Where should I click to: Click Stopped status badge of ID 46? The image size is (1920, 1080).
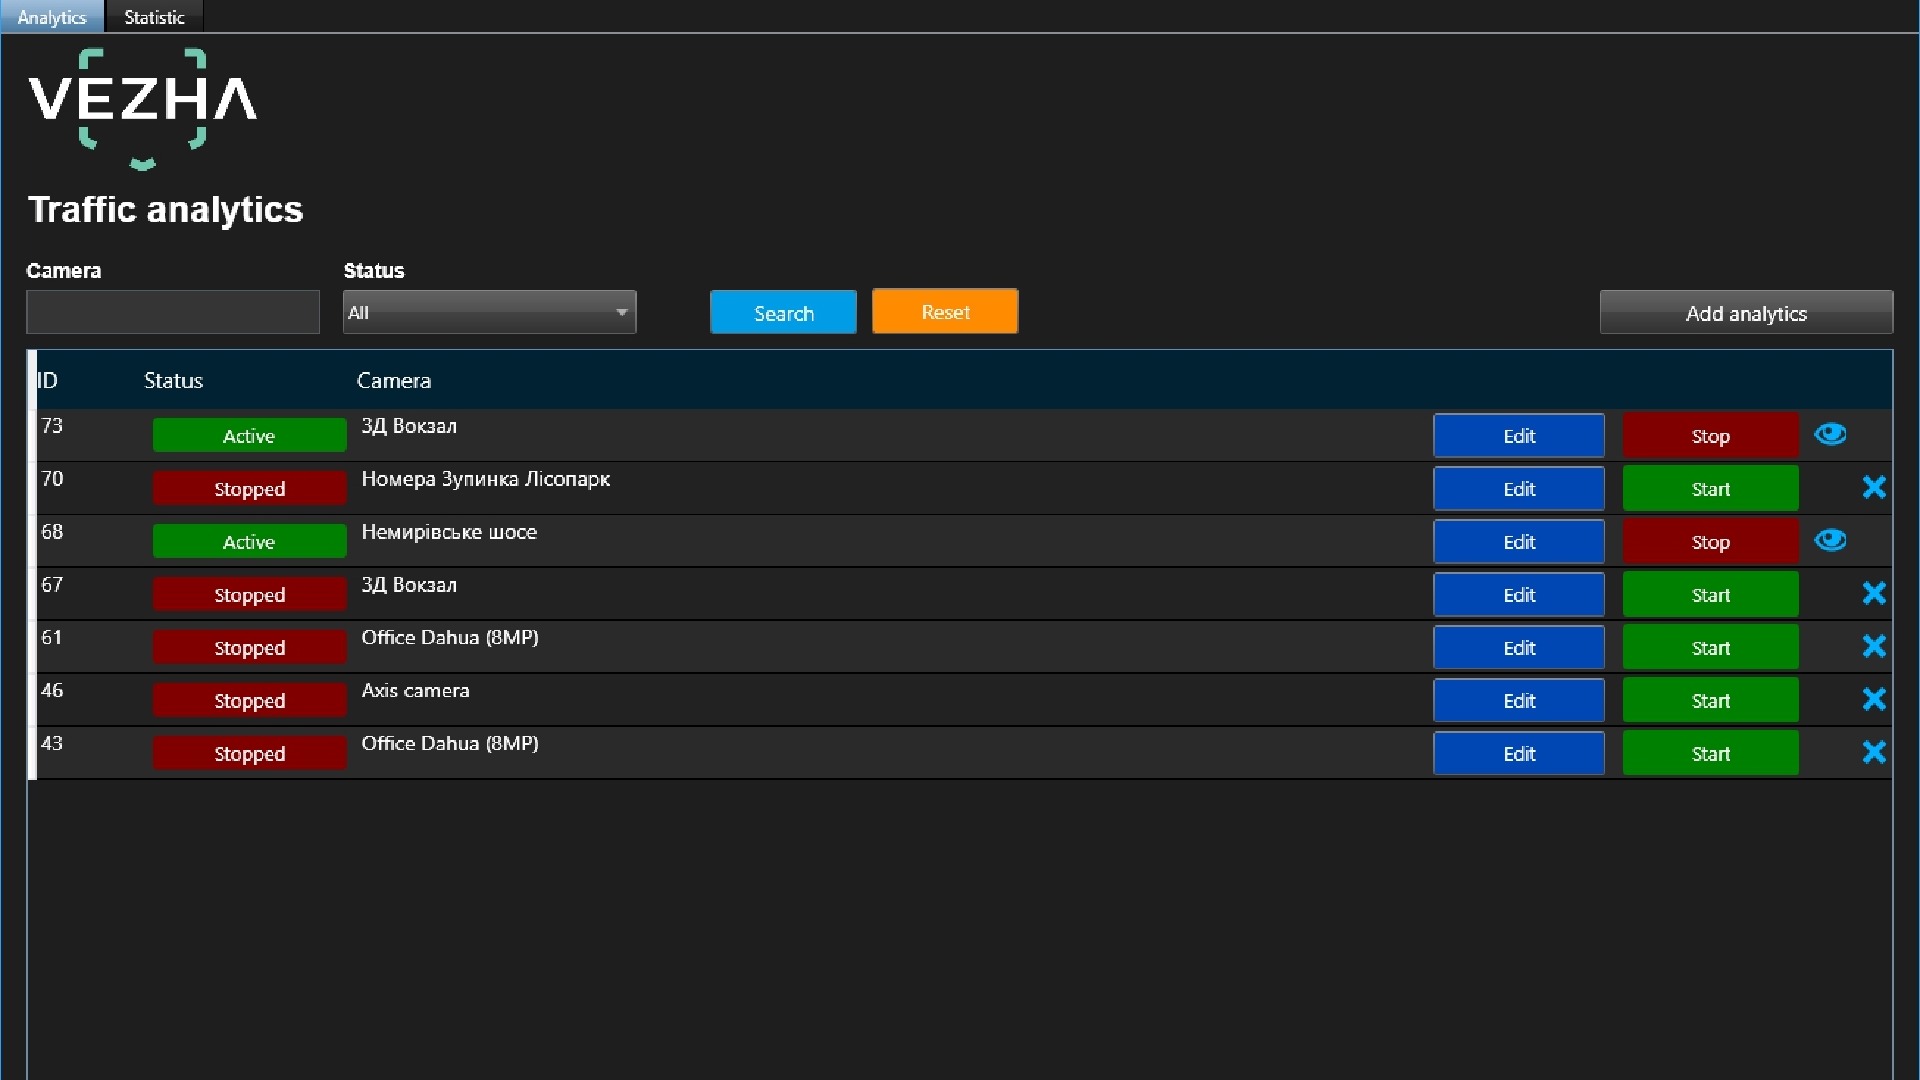[x=249, y=700]
